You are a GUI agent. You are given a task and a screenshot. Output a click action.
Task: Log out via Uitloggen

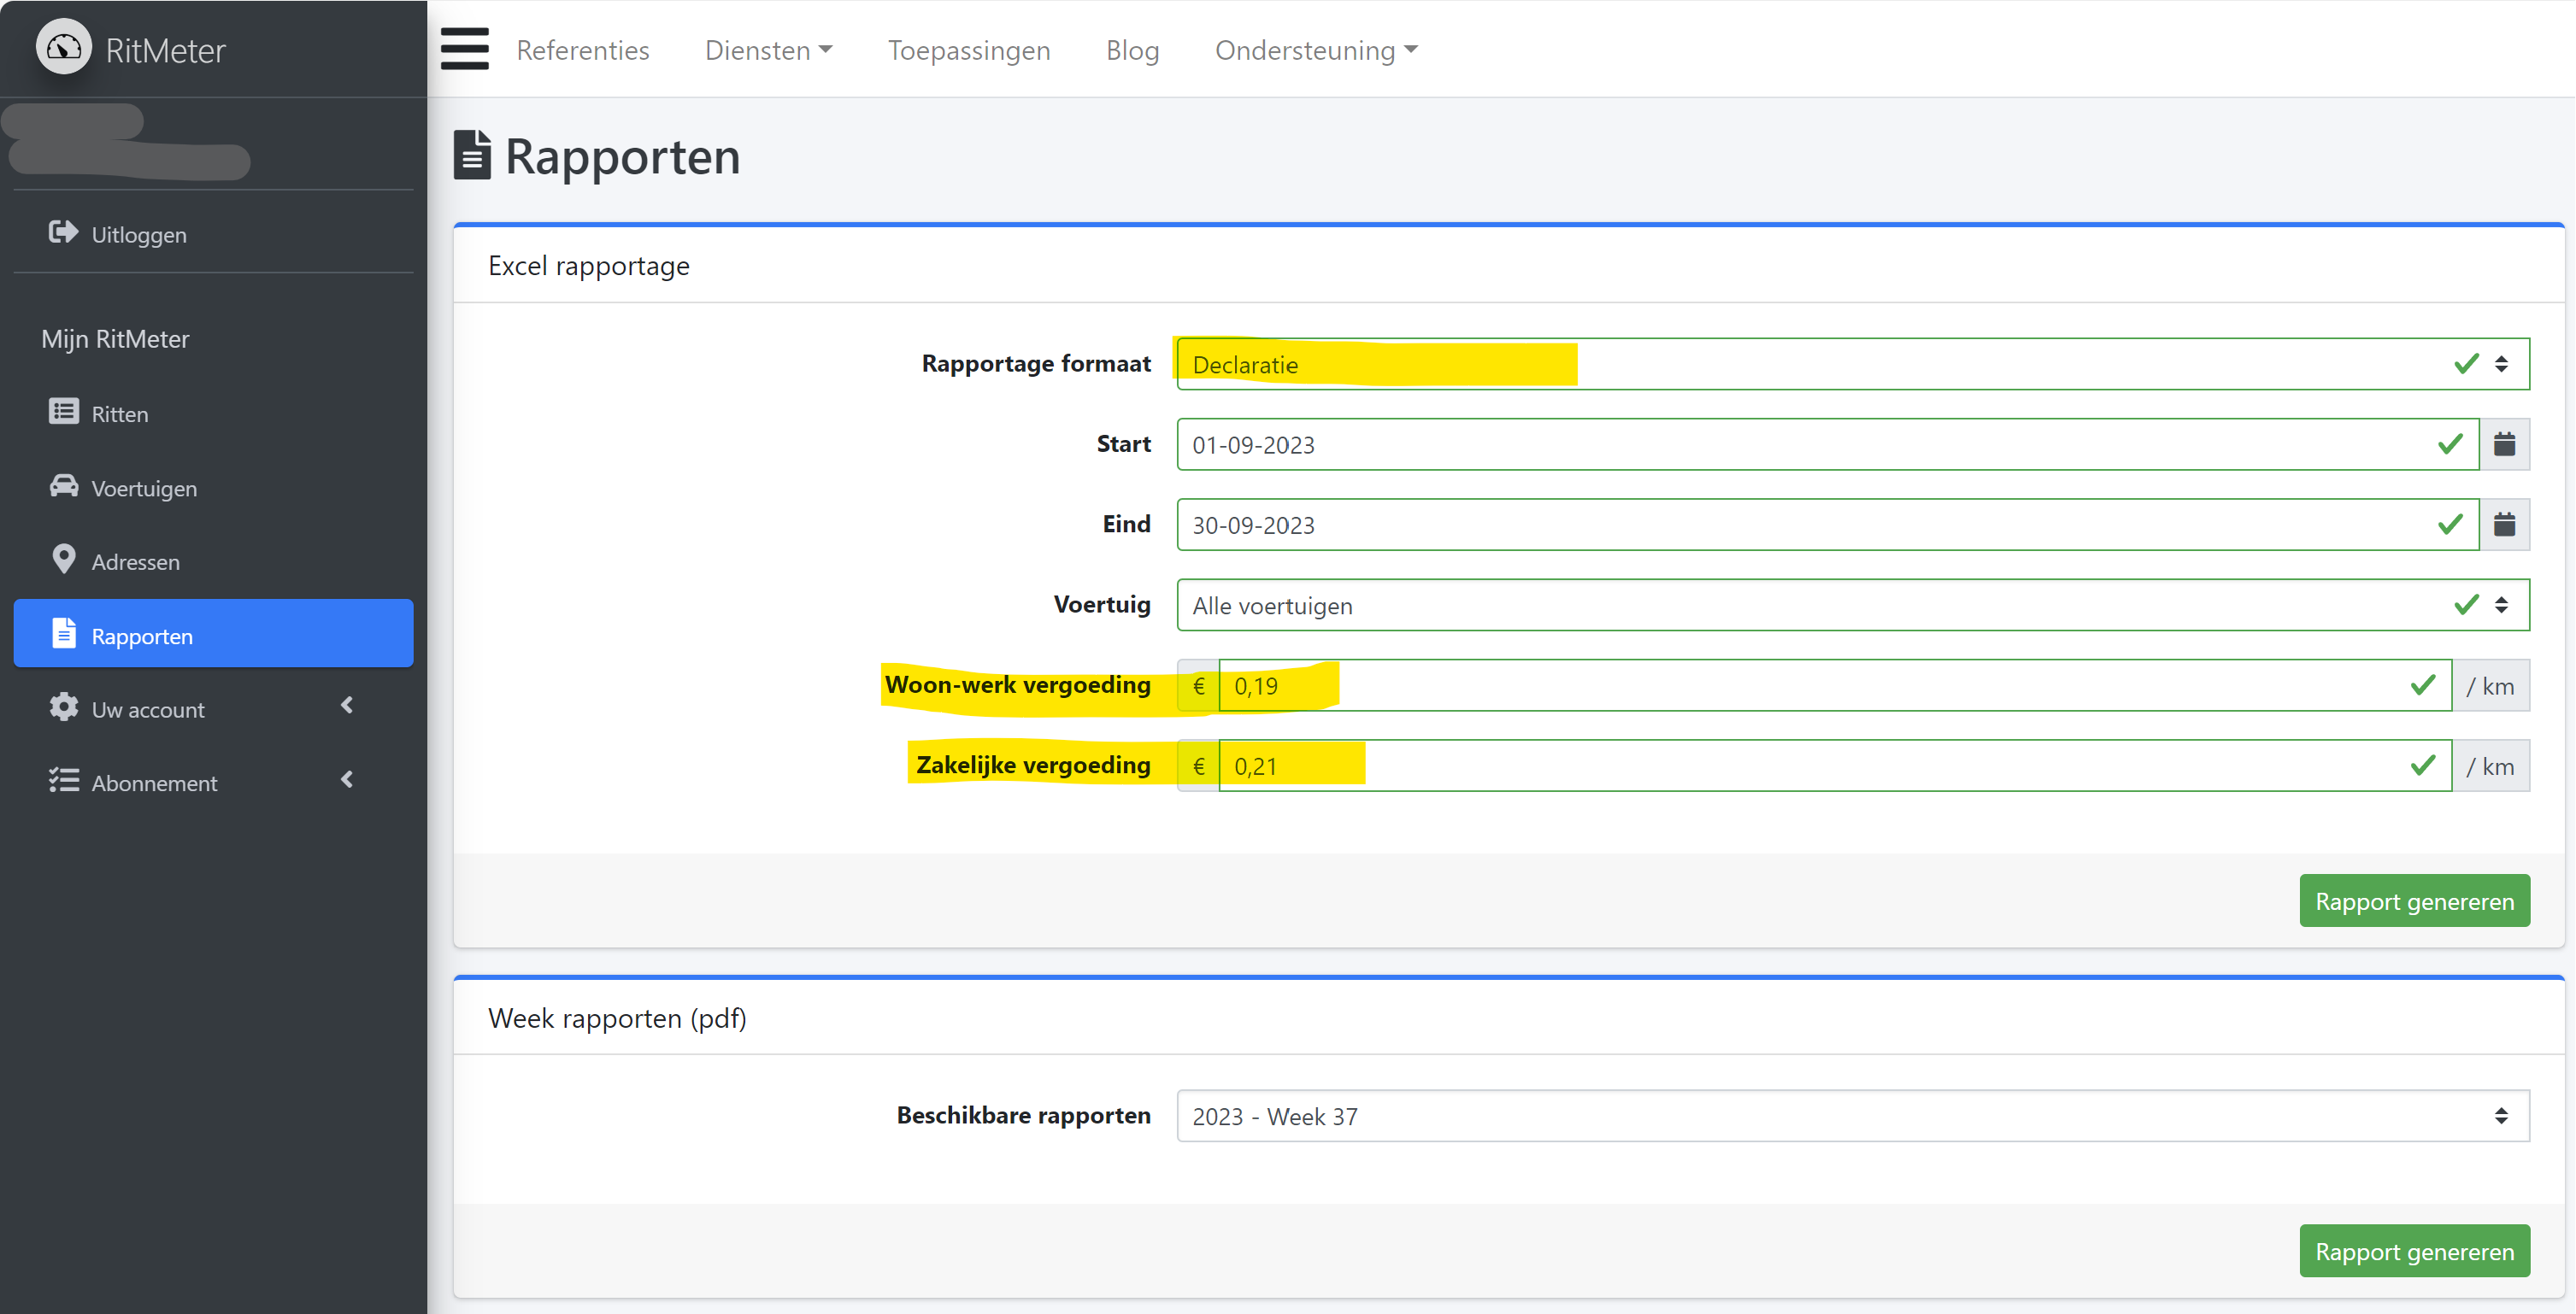coord(213,234)
